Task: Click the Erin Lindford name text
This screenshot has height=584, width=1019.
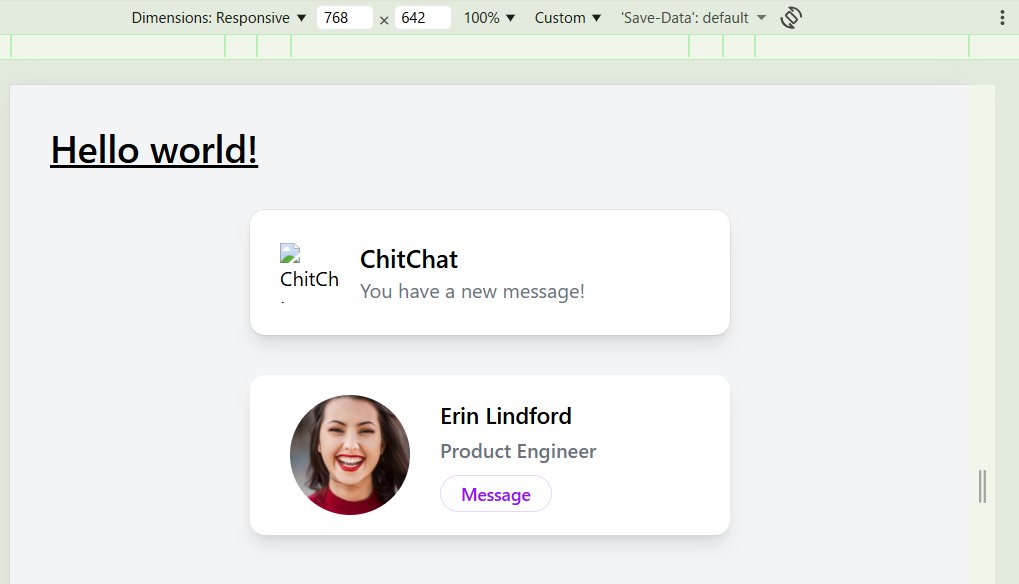Action: point(506,416)
